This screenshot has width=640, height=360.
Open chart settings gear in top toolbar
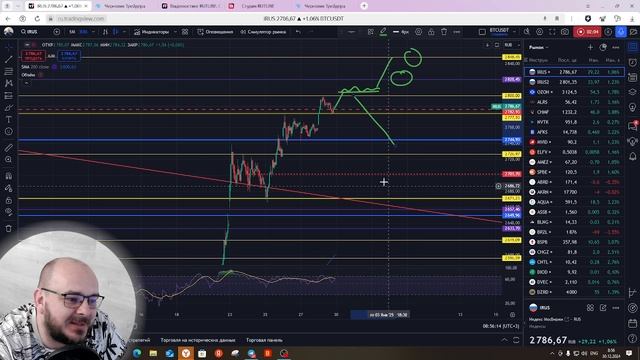[540, 32]
